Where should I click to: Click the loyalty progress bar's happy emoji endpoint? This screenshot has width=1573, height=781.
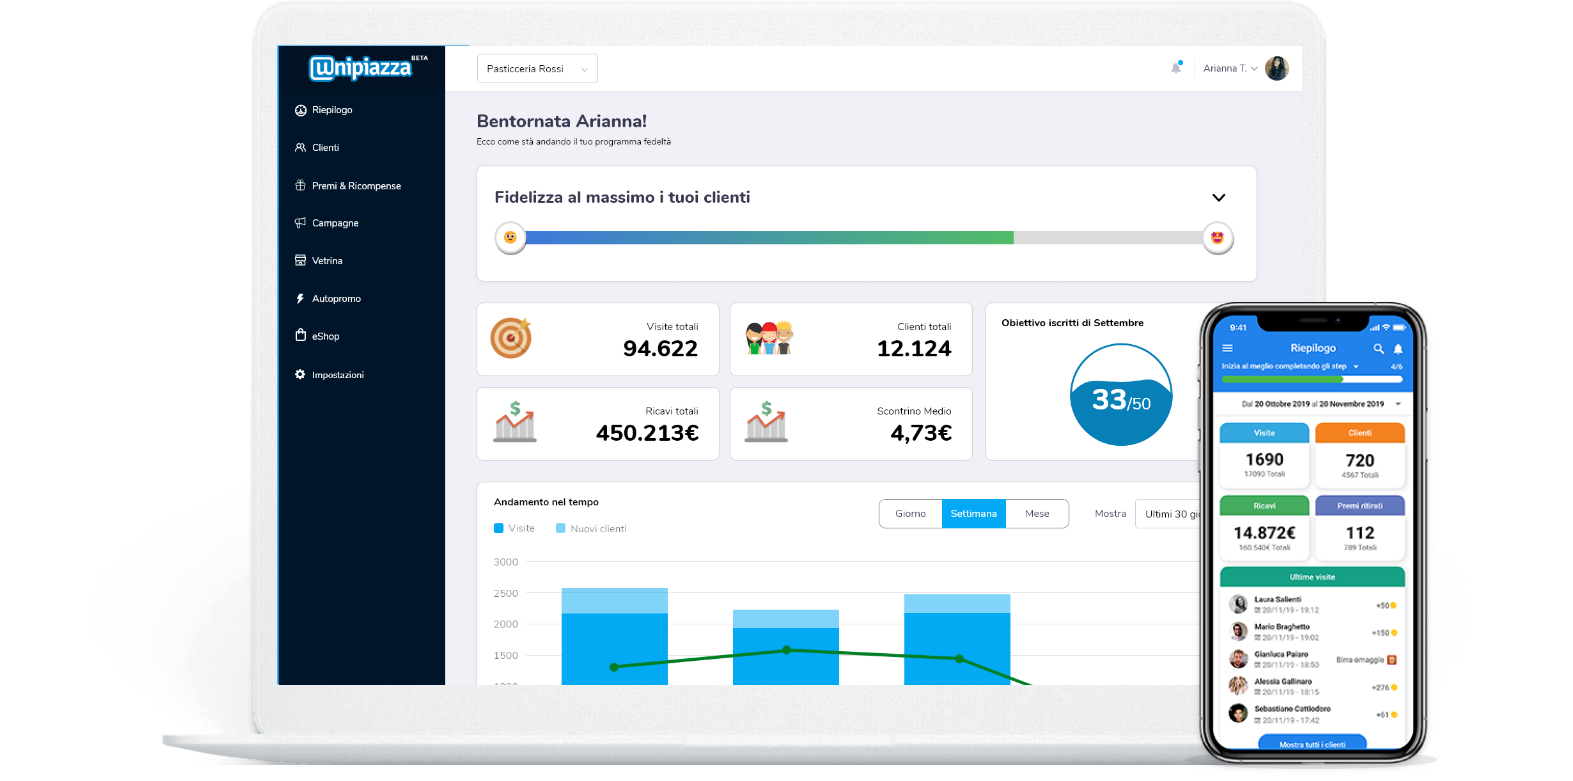click(x=1217, y=238)
